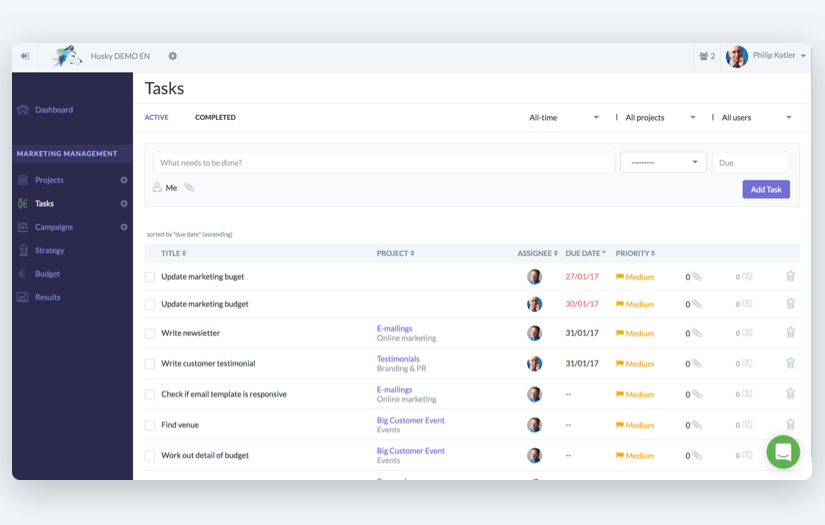
Task: Open Strategy in the sidebar
Action: [x=49, y=250]
